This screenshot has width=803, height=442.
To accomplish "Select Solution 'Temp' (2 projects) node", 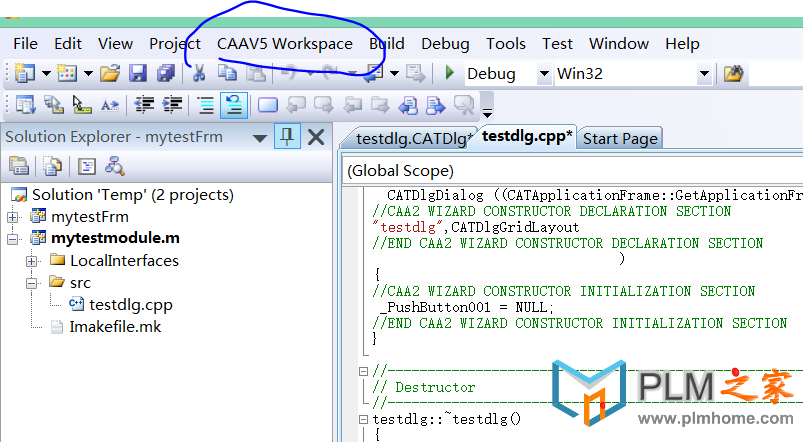I will point(133,195).
